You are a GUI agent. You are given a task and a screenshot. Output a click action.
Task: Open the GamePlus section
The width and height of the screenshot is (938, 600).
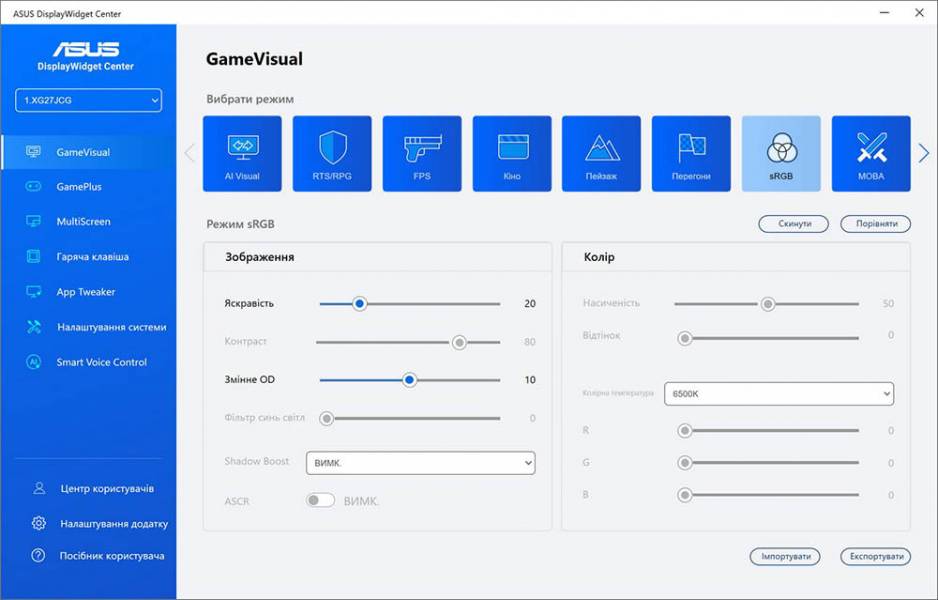(89, 187)
